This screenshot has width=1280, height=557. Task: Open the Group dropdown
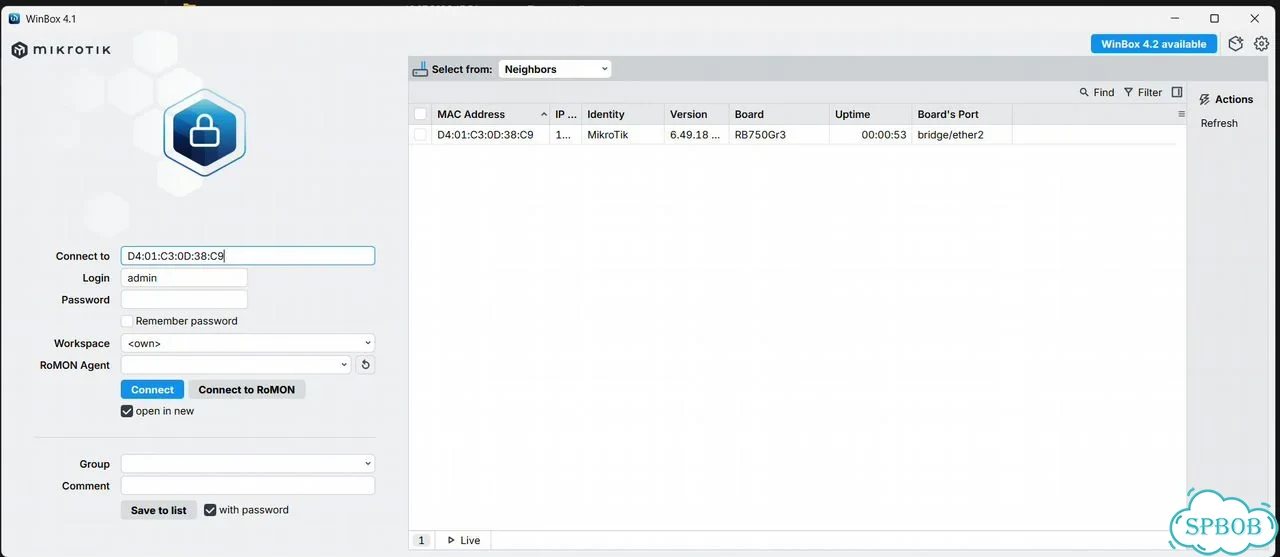pos(248,464)
